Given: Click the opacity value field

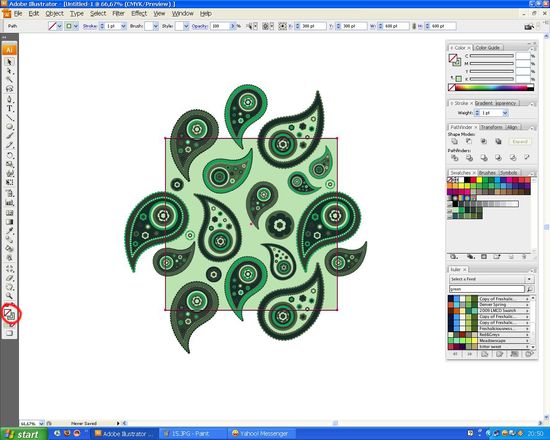Looking at the screenshot, I should (x=220, y=26).
